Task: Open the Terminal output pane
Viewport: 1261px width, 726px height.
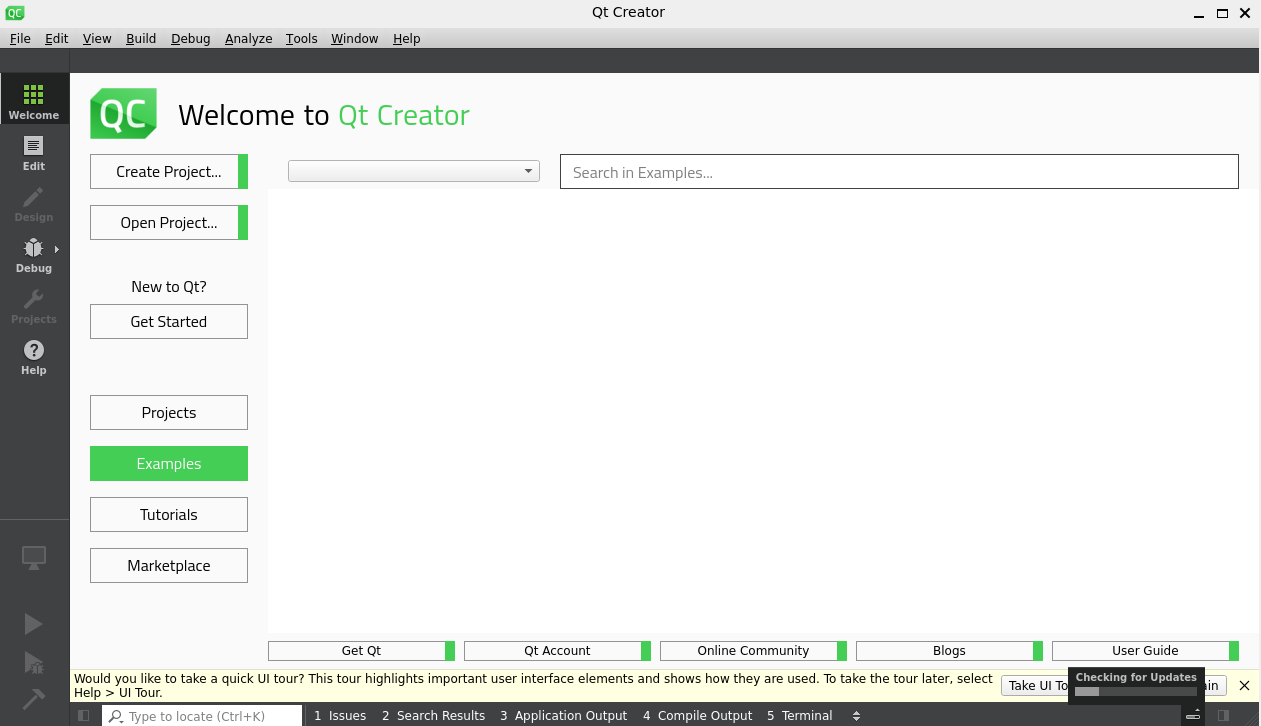Action: pyautogui.click(x=800, y=715)
